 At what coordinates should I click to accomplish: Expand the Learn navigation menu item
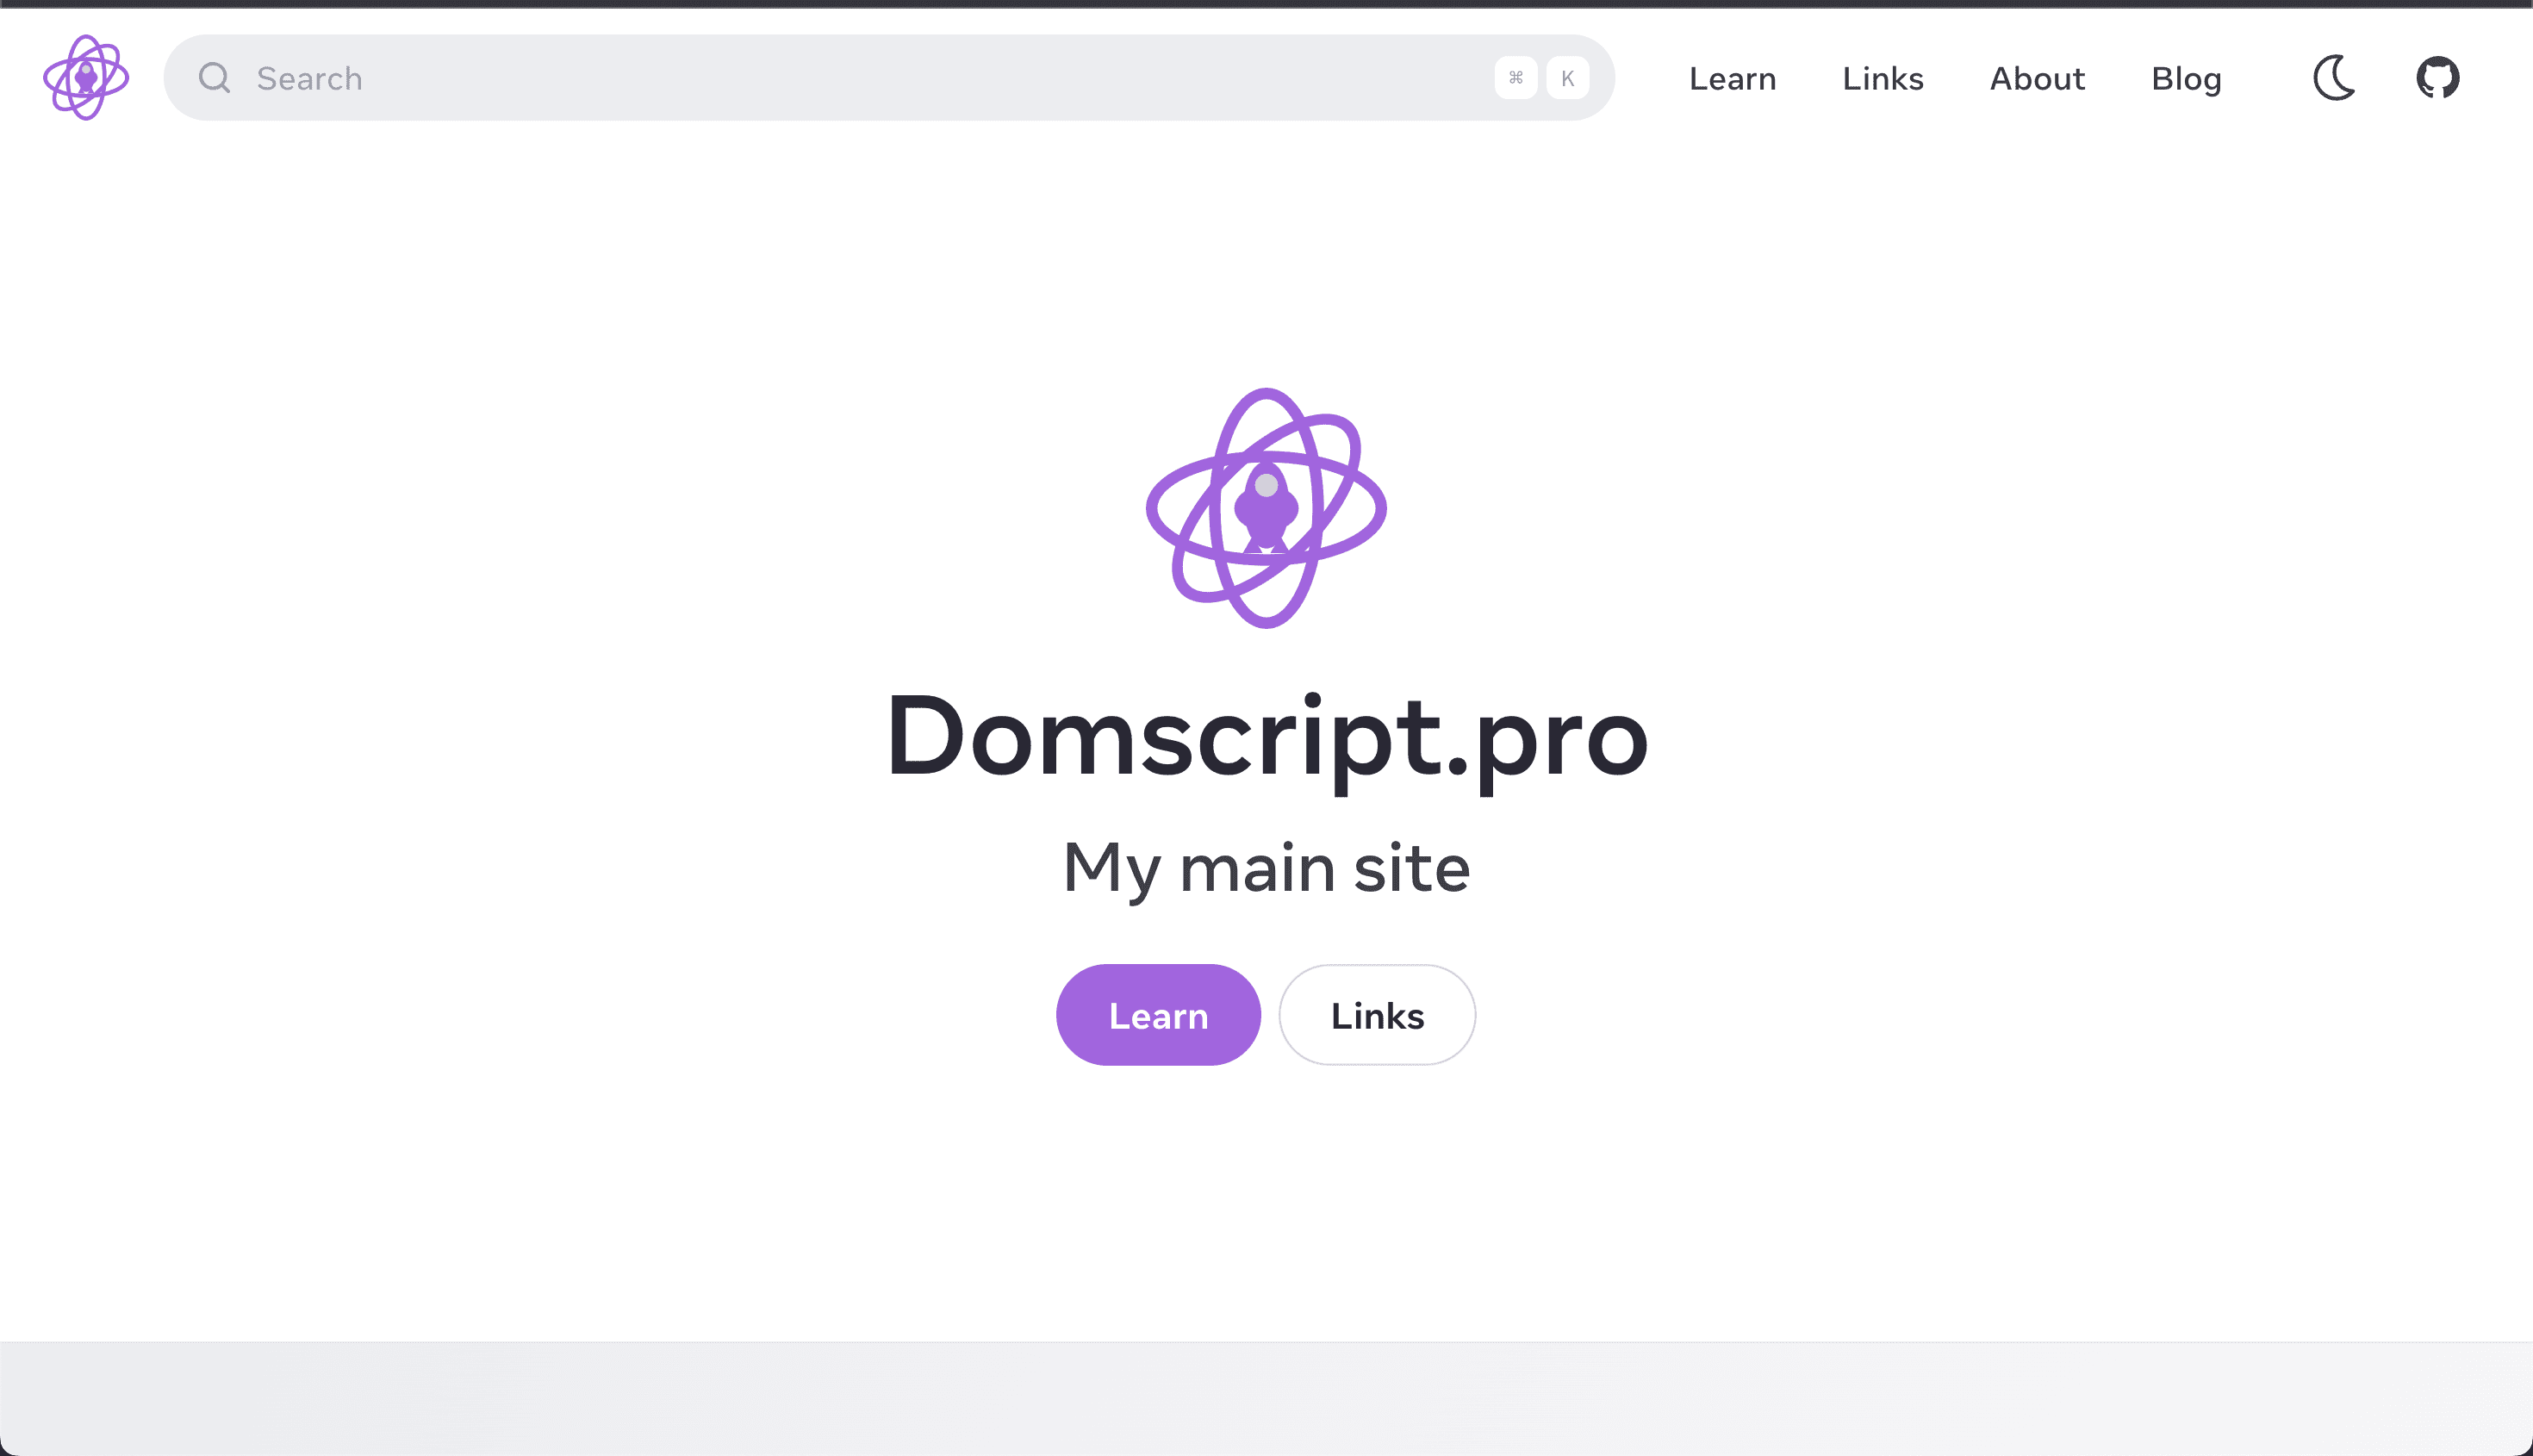(x=1733, y=77)
